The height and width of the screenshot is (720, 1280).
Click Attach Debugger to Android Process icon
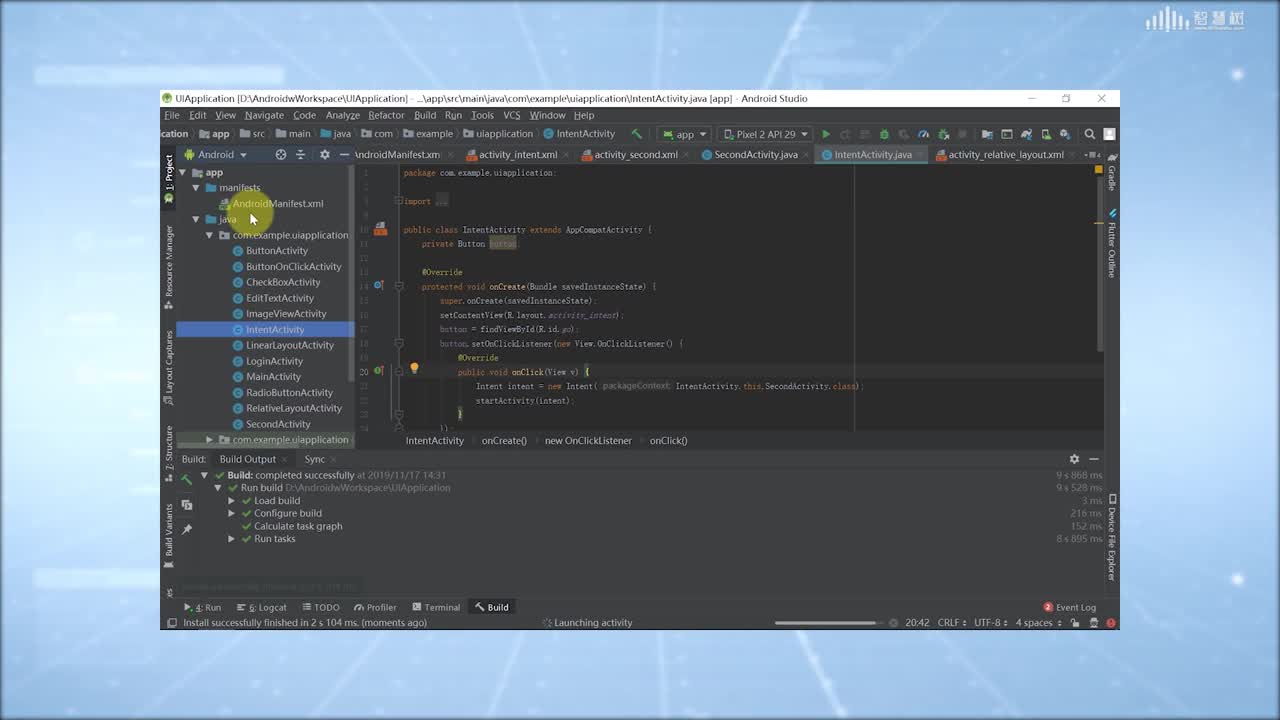pos(943,134)
